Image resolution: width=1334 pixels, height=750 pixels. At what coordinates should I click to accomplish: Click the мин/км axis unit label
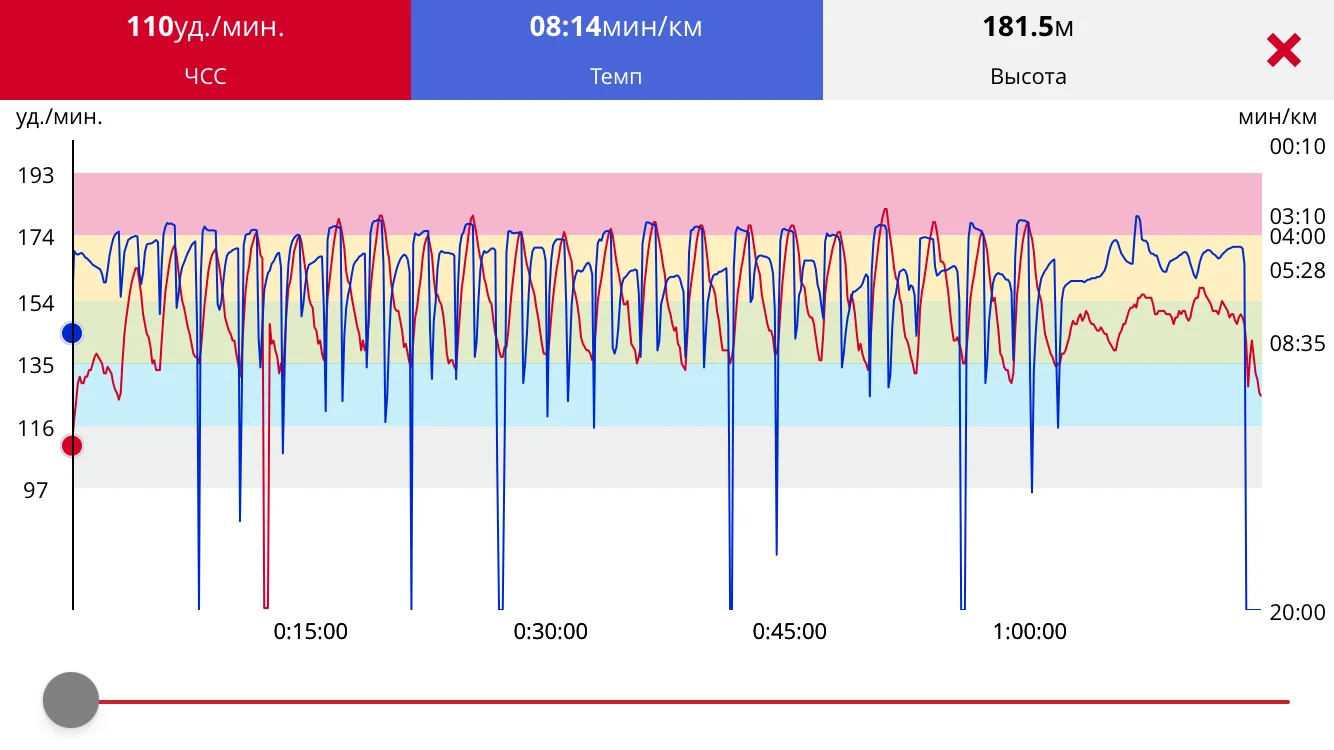pos(1278,117)
